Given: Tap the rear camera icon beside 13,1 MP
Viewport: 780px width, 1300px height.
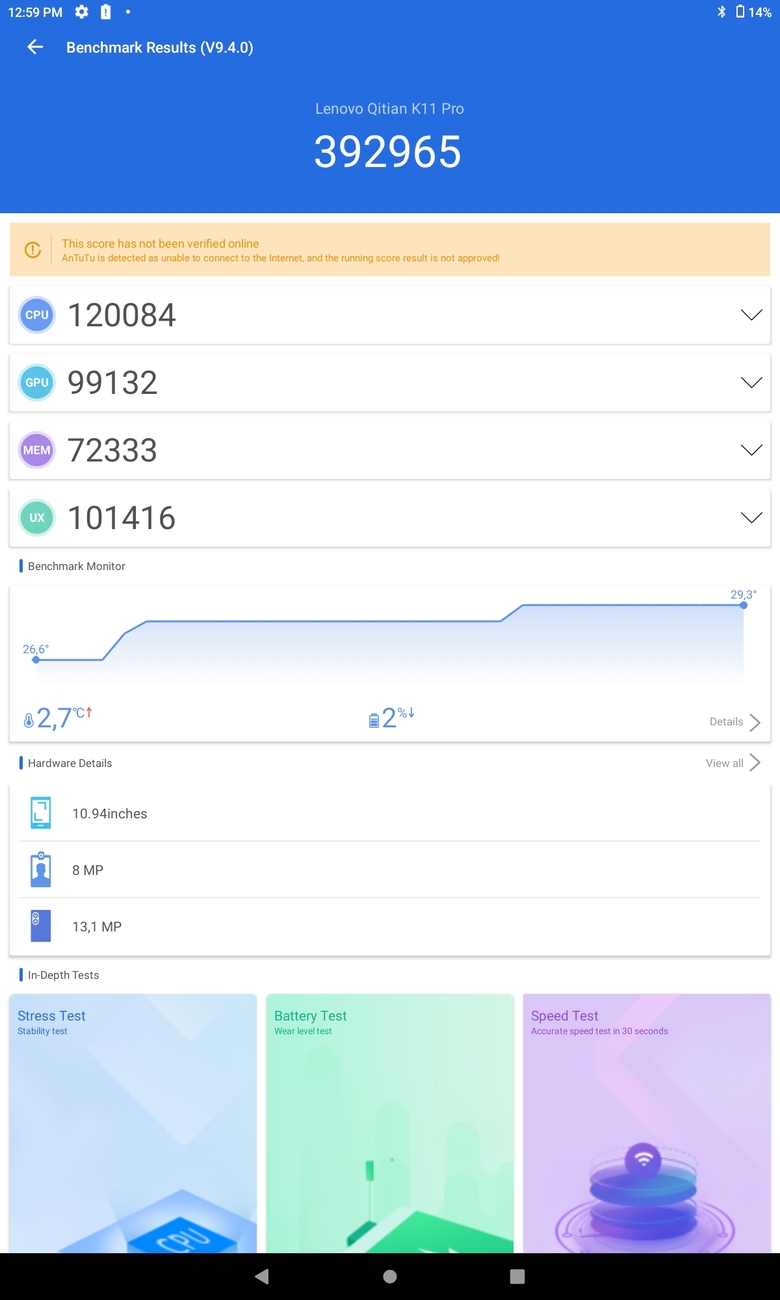Looking at the screenshot, I should 40,926.
